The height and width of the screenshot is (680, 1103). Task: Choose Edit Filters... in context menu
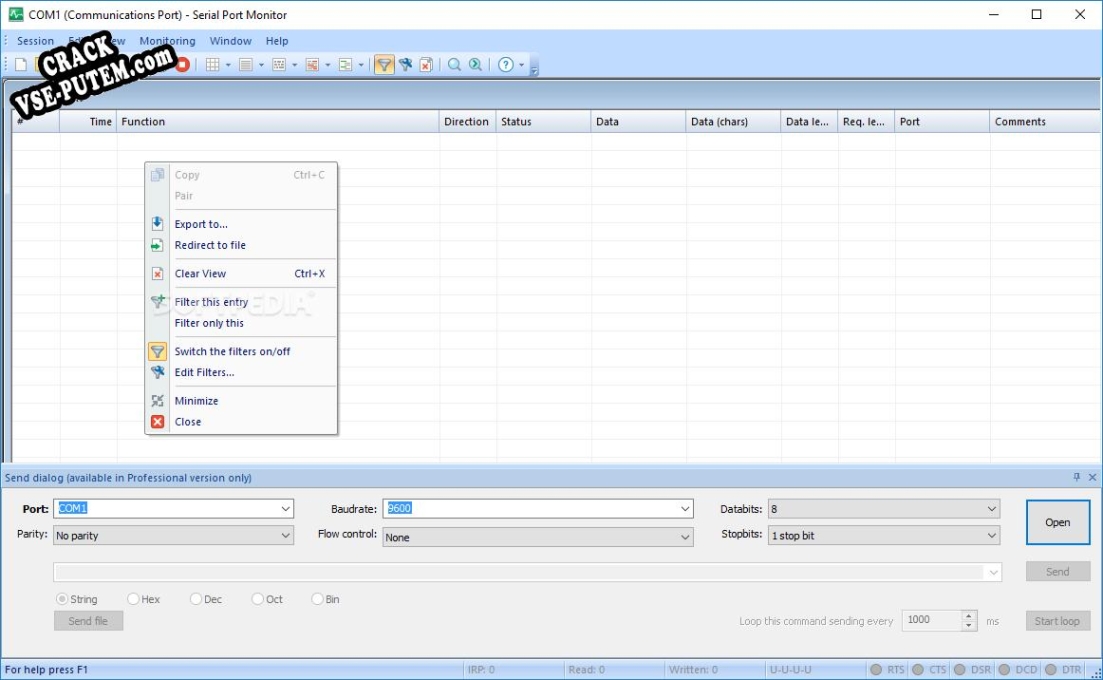241,373
